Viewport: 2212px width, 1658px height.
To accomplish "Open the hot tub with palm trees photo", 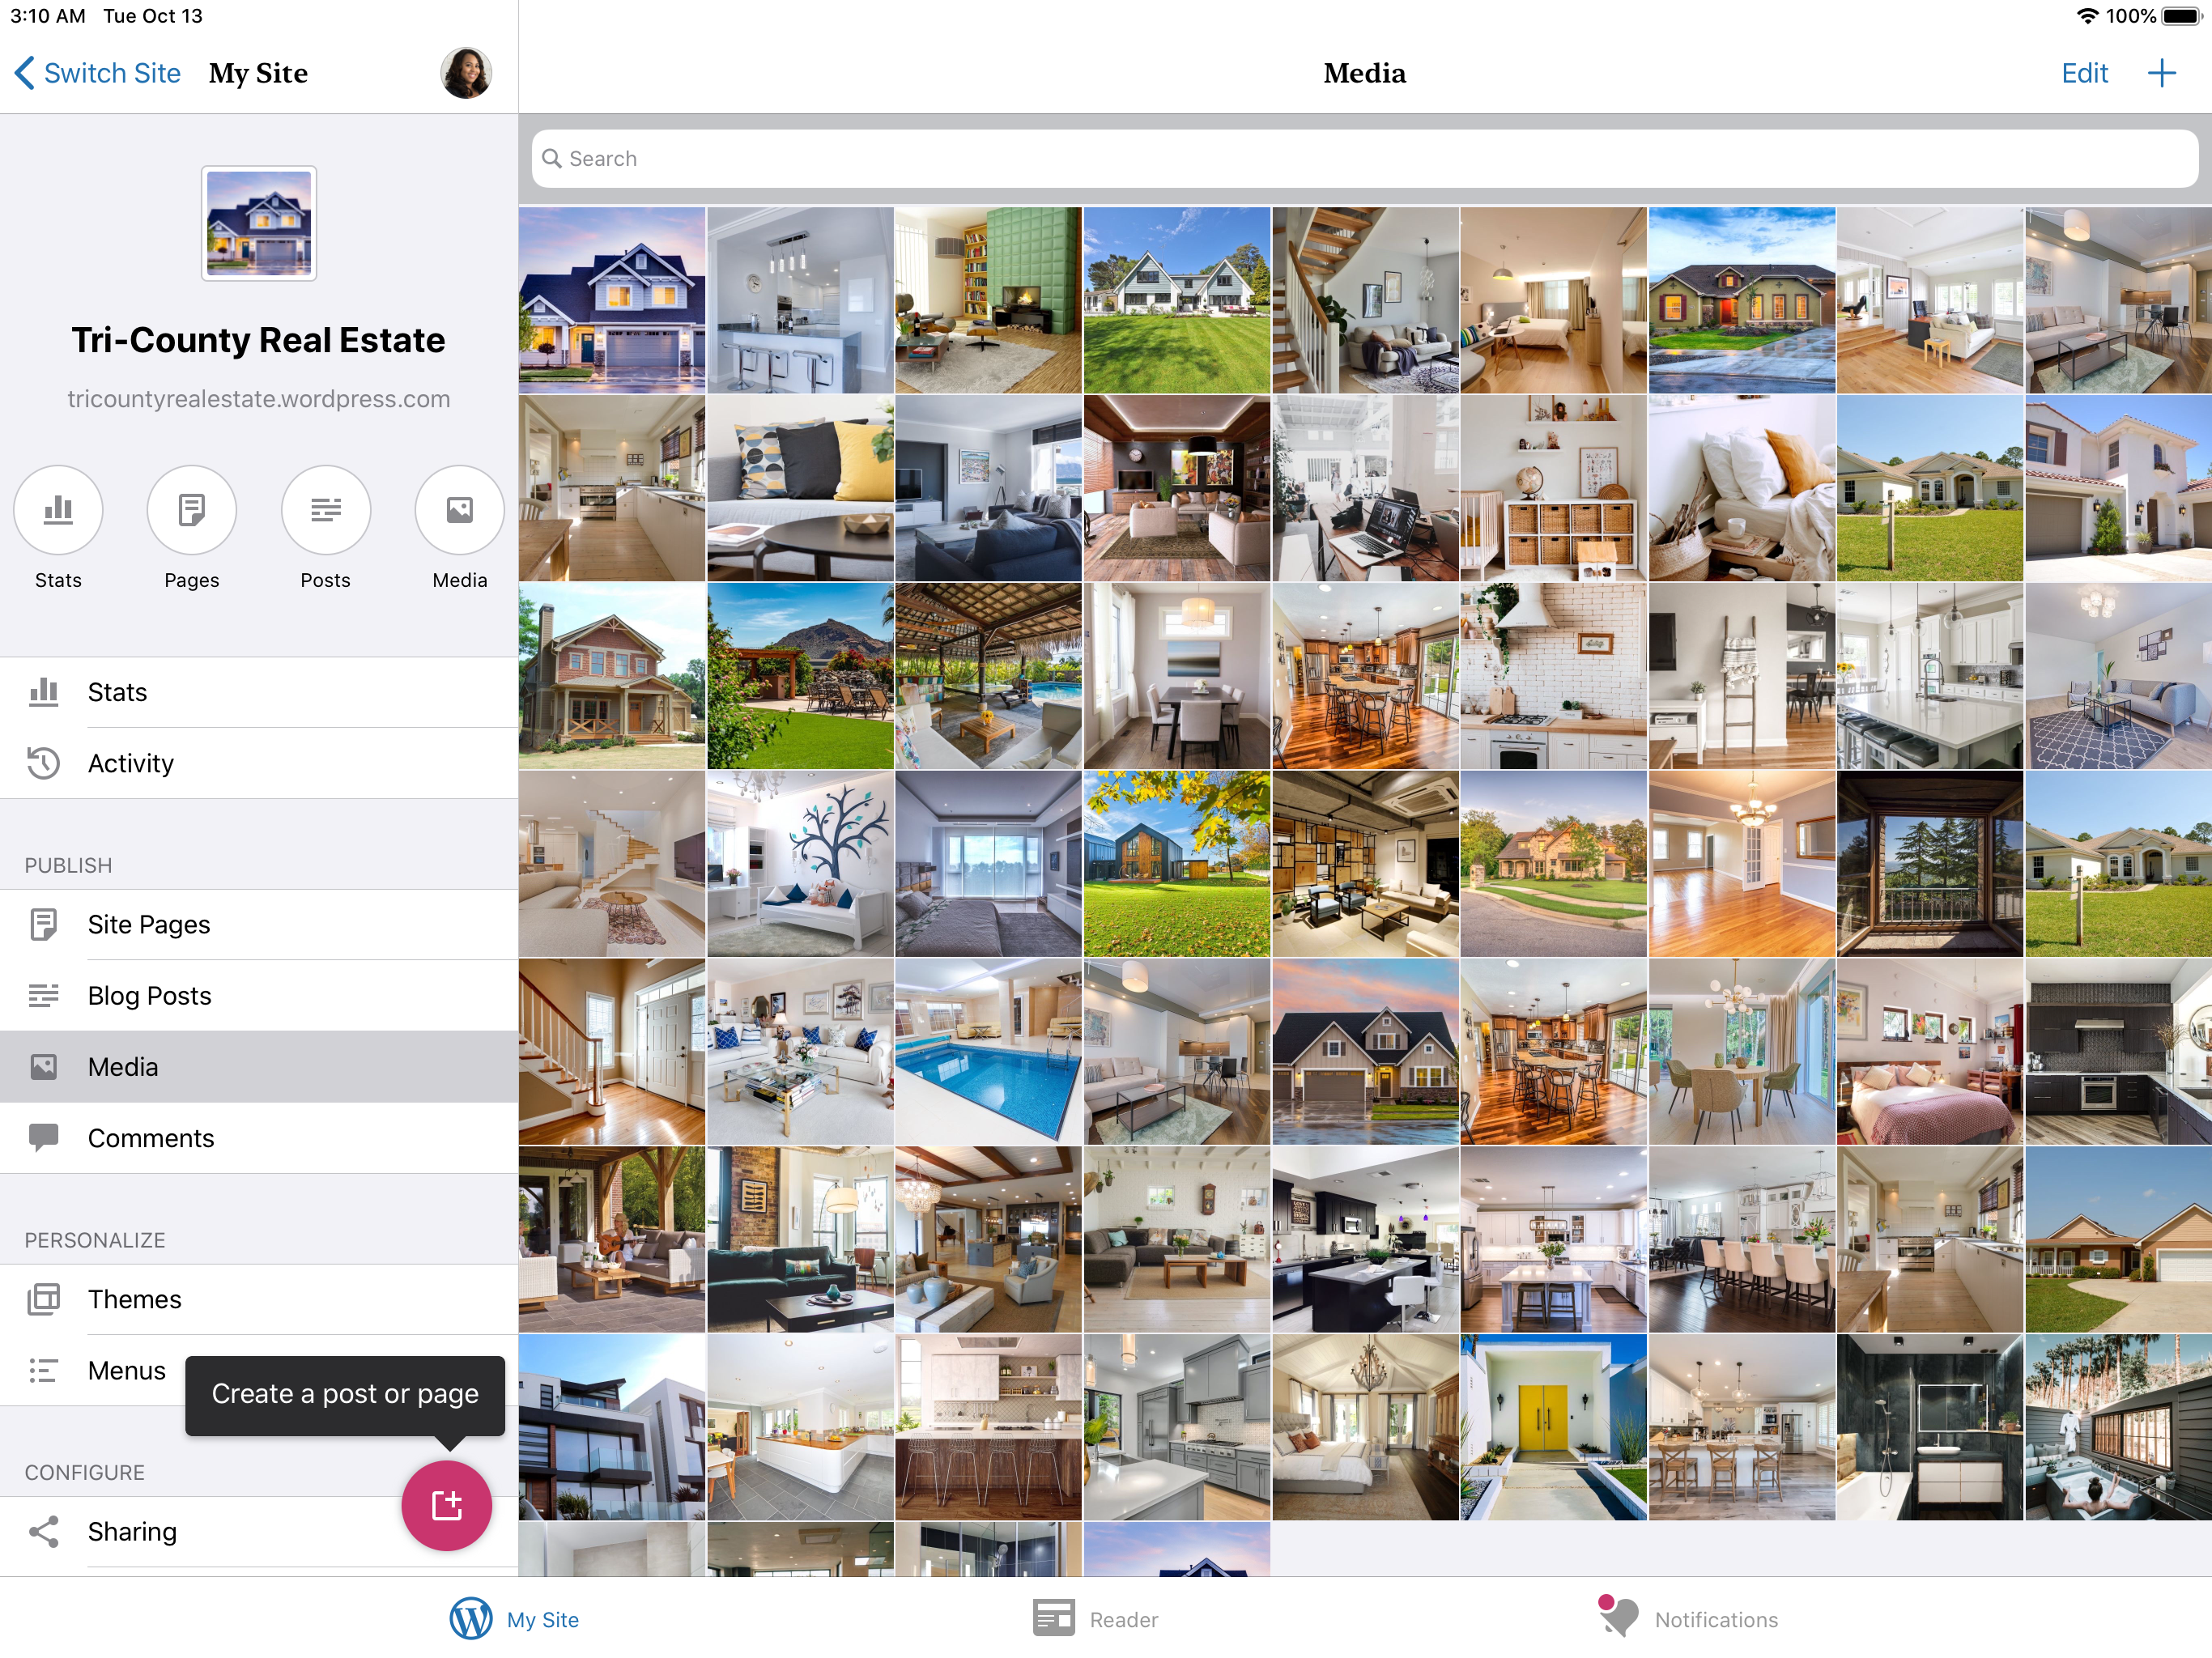I will pos(2118,1427).
